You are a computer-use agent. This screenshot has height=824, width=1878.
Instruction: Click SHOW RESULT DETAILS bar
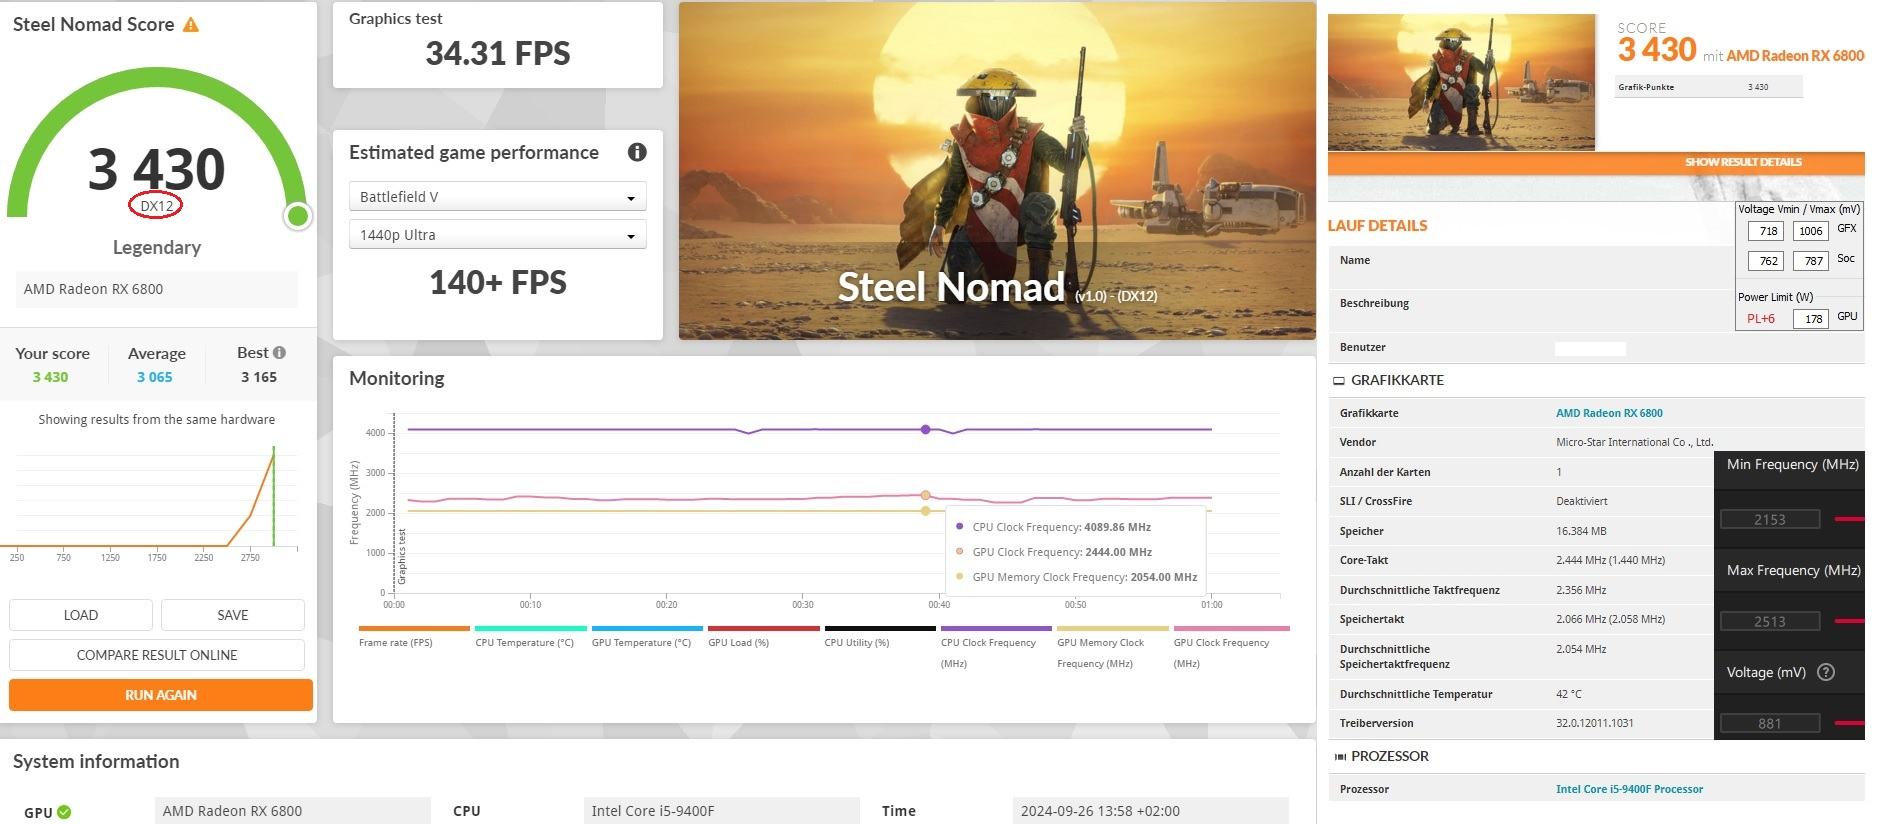coord(1596,162)
